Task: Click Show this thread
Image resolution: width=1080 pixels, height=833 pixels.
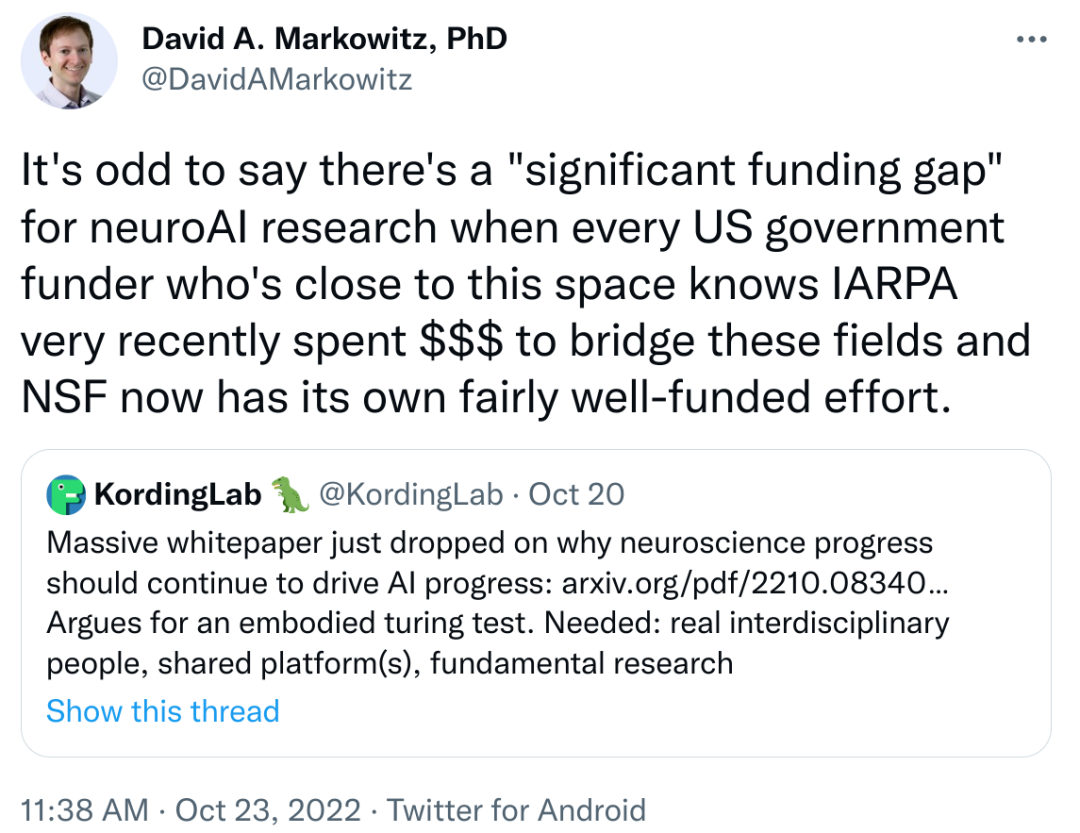Action: pyautogui.click(x=163, y=711)
